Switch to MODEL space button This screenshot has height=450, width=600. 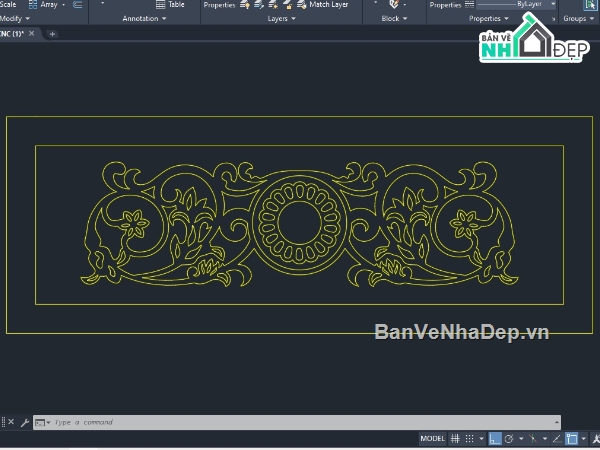click(432, 439)
